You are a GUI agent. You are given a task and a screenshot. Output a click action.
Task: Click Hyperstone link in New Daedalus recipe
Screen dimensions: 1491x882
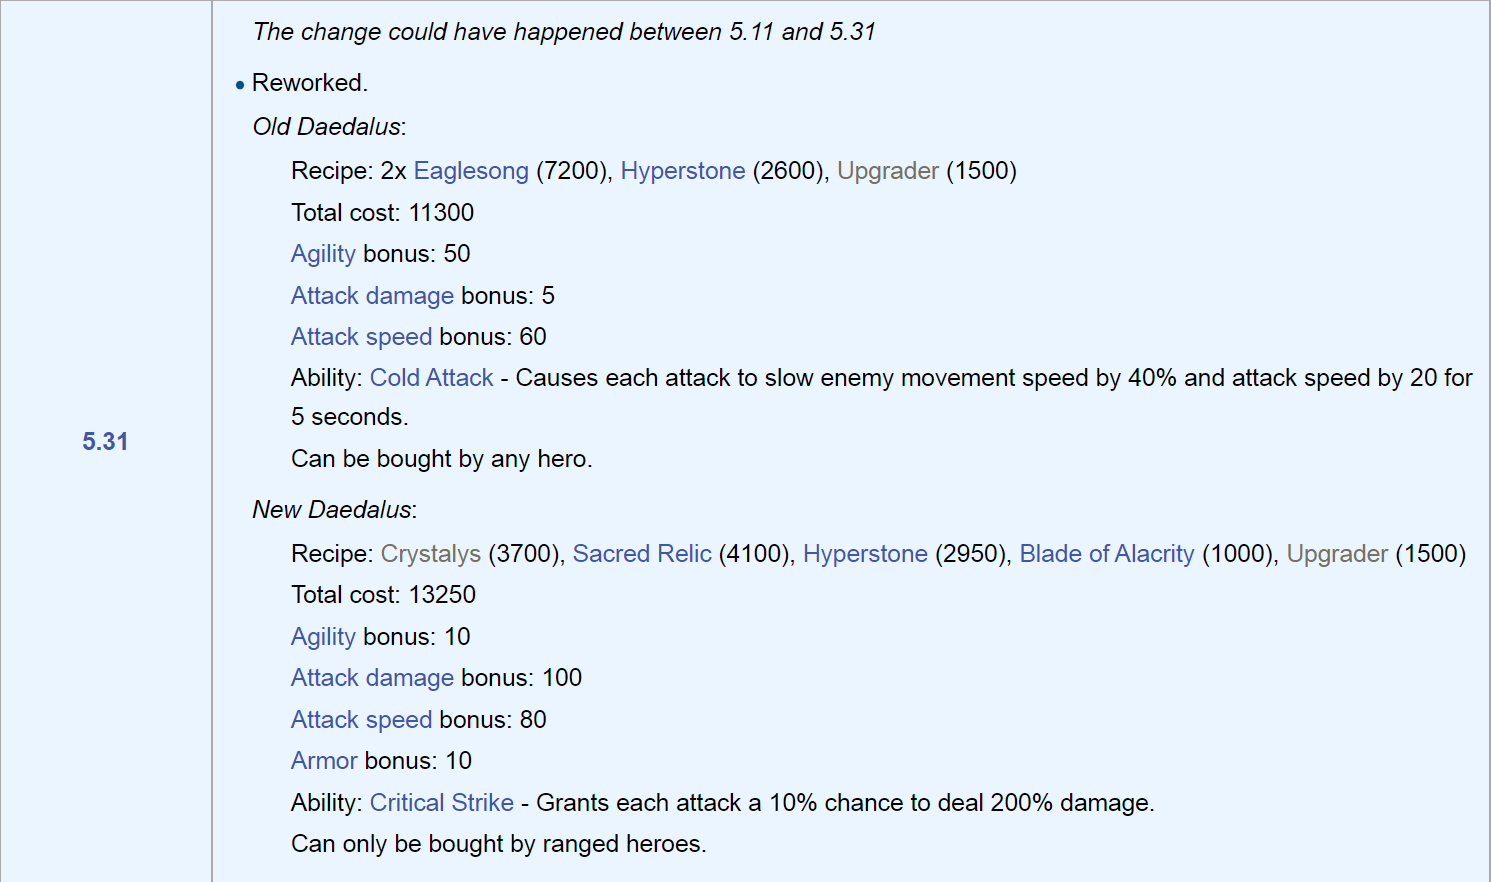tap(865, 554)
